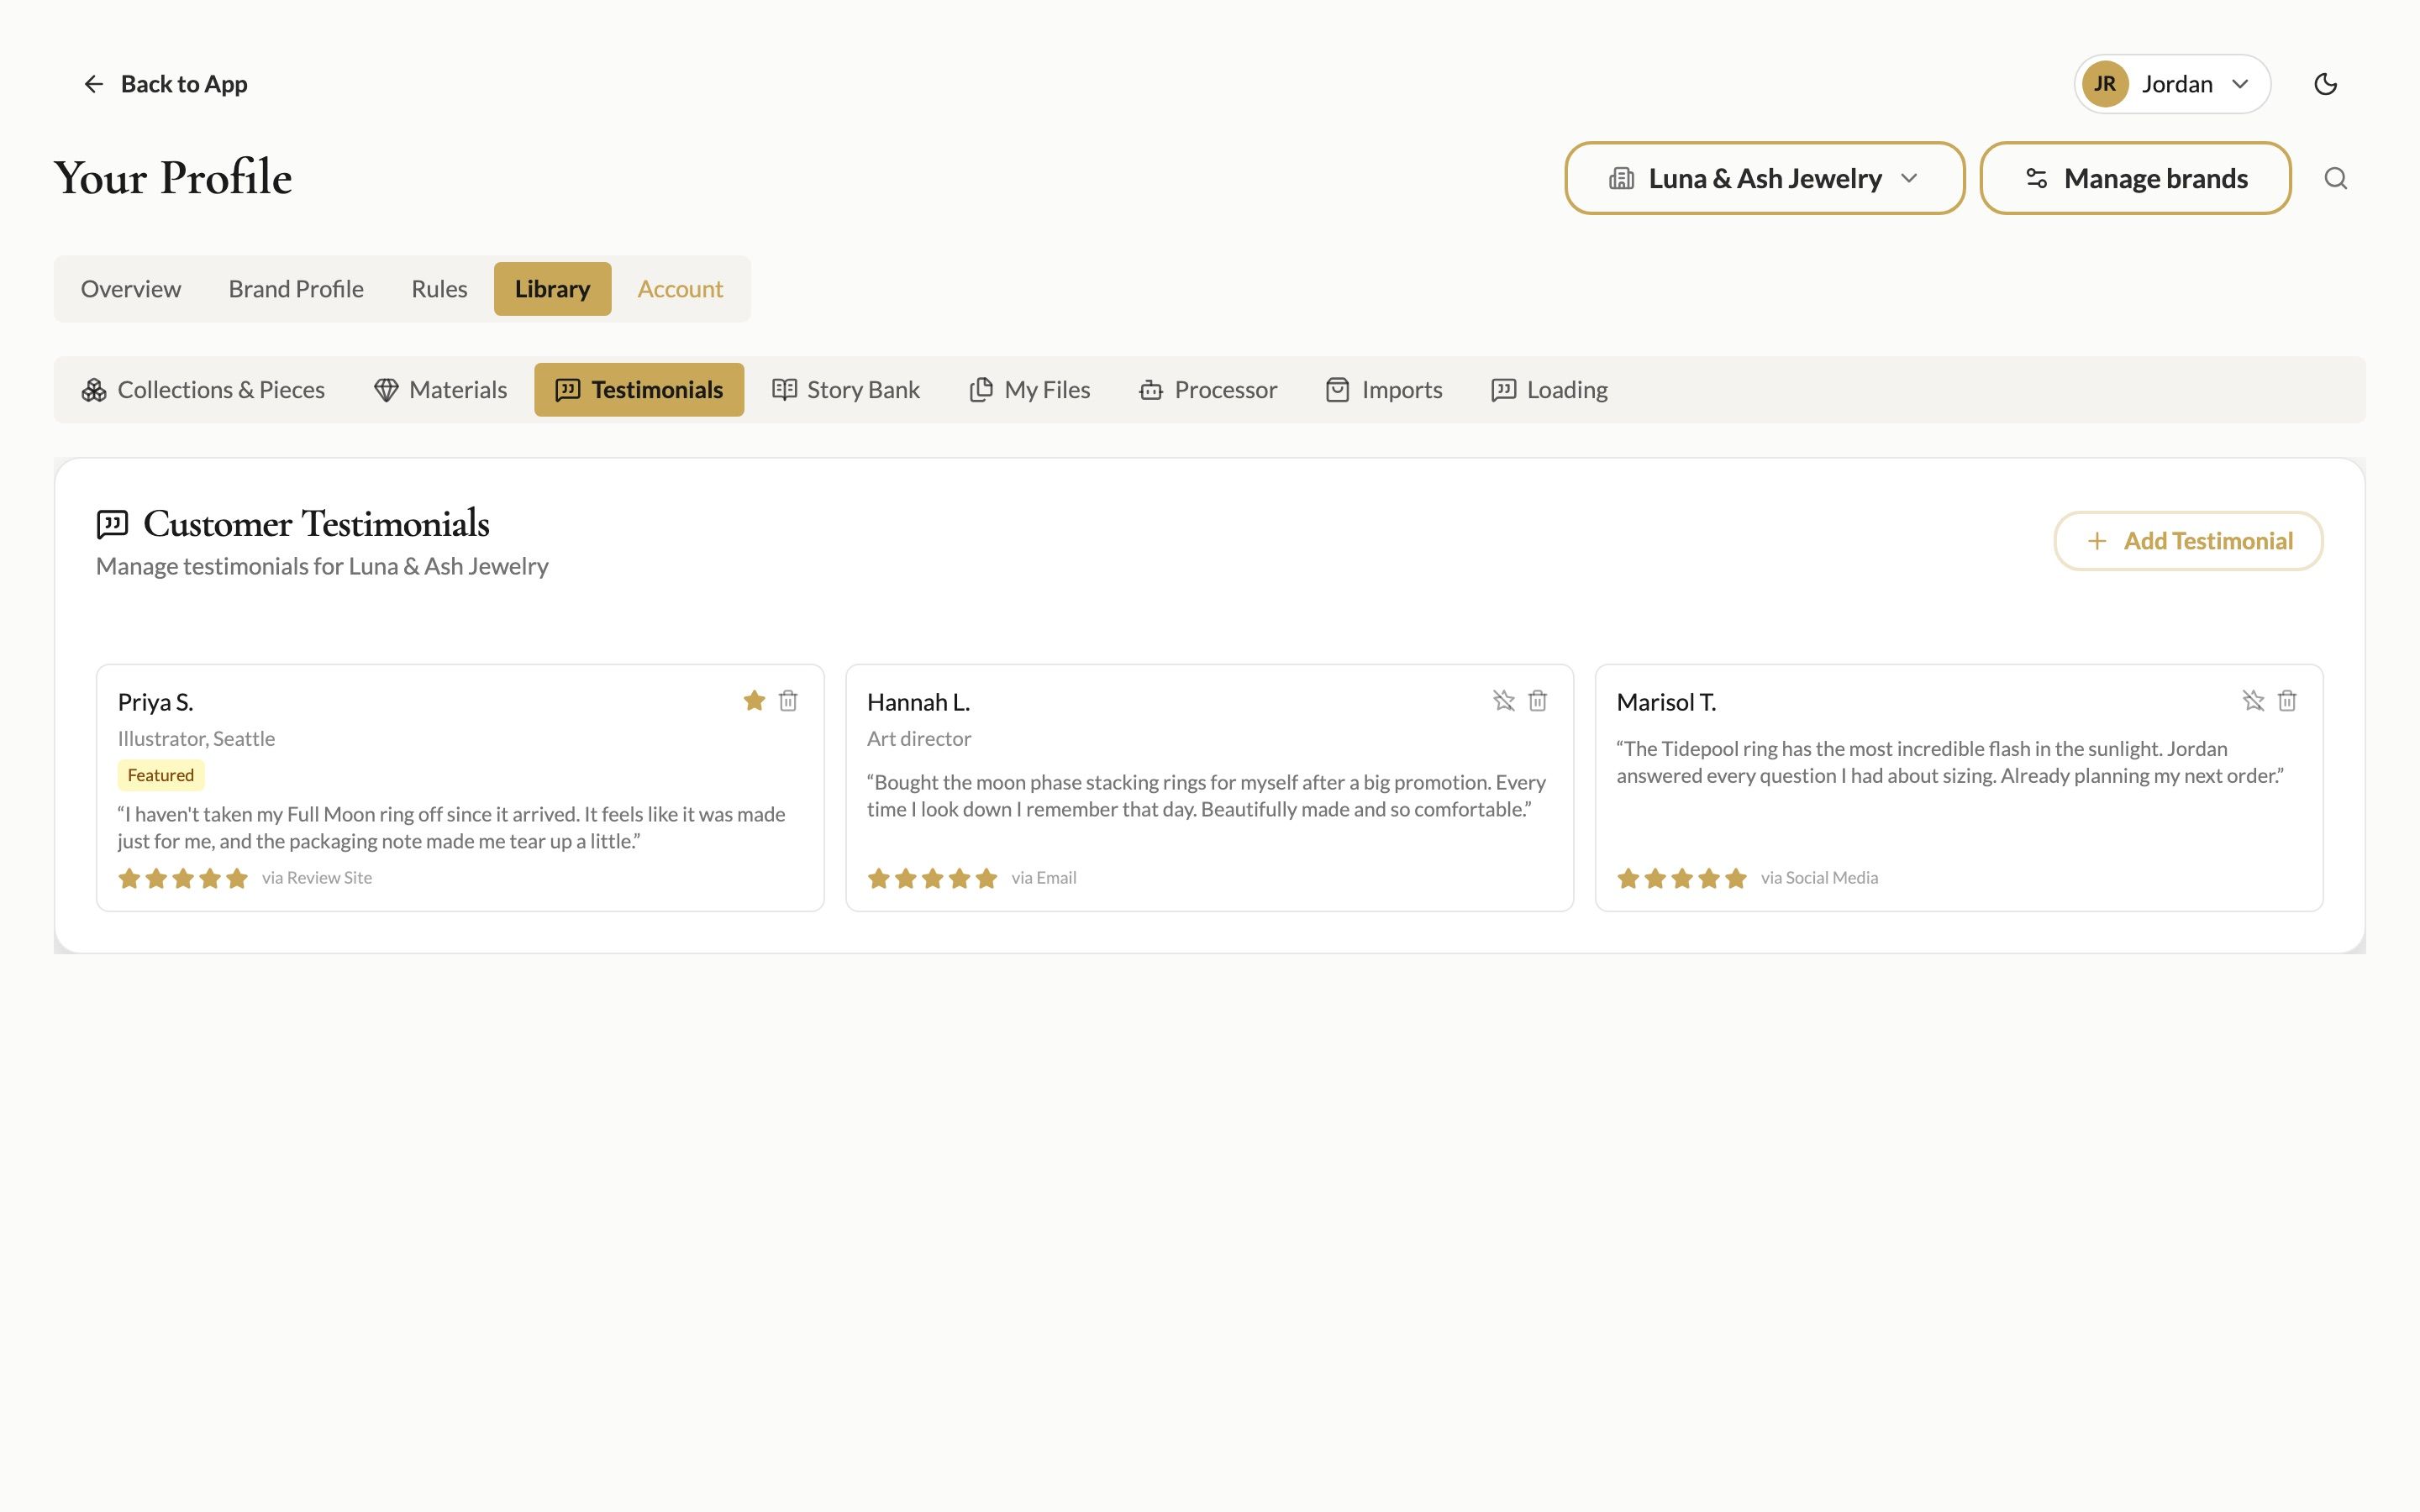Toggle dark mode moon icon
The image size is (2420, 1512).
[2325, 84]
